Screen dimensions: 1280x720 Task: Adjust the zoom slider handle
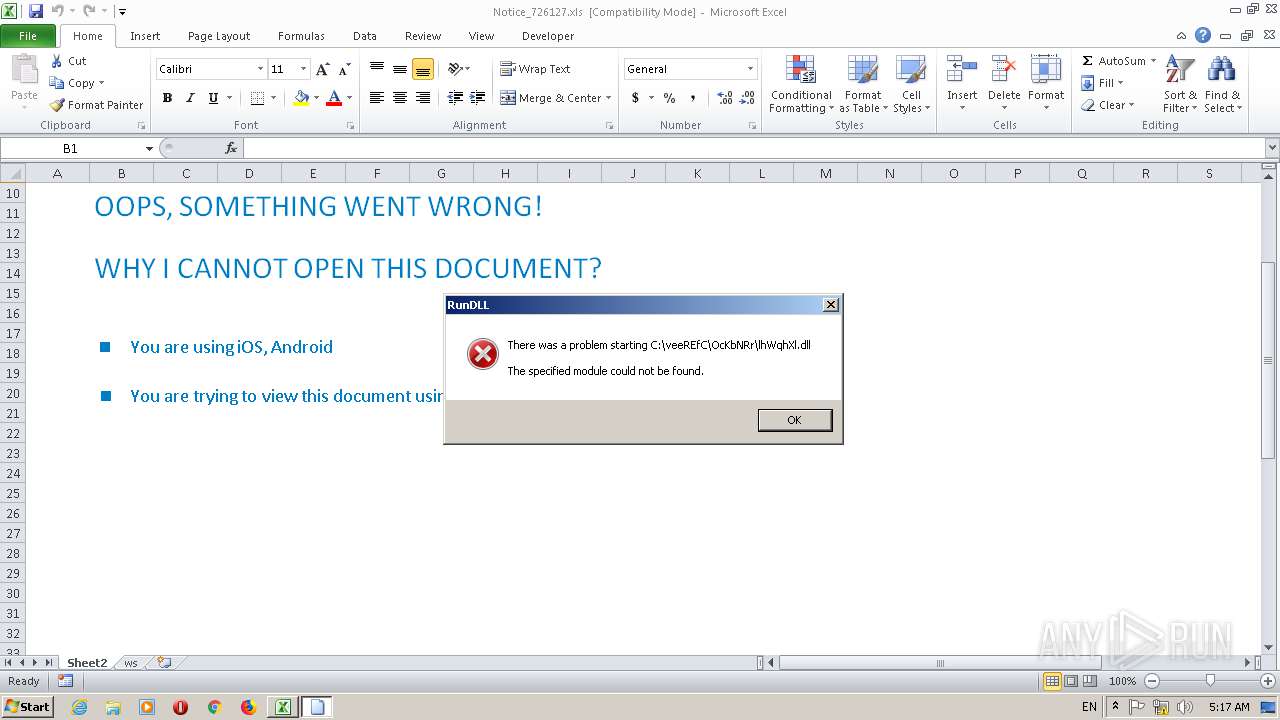pos(1210,680)
